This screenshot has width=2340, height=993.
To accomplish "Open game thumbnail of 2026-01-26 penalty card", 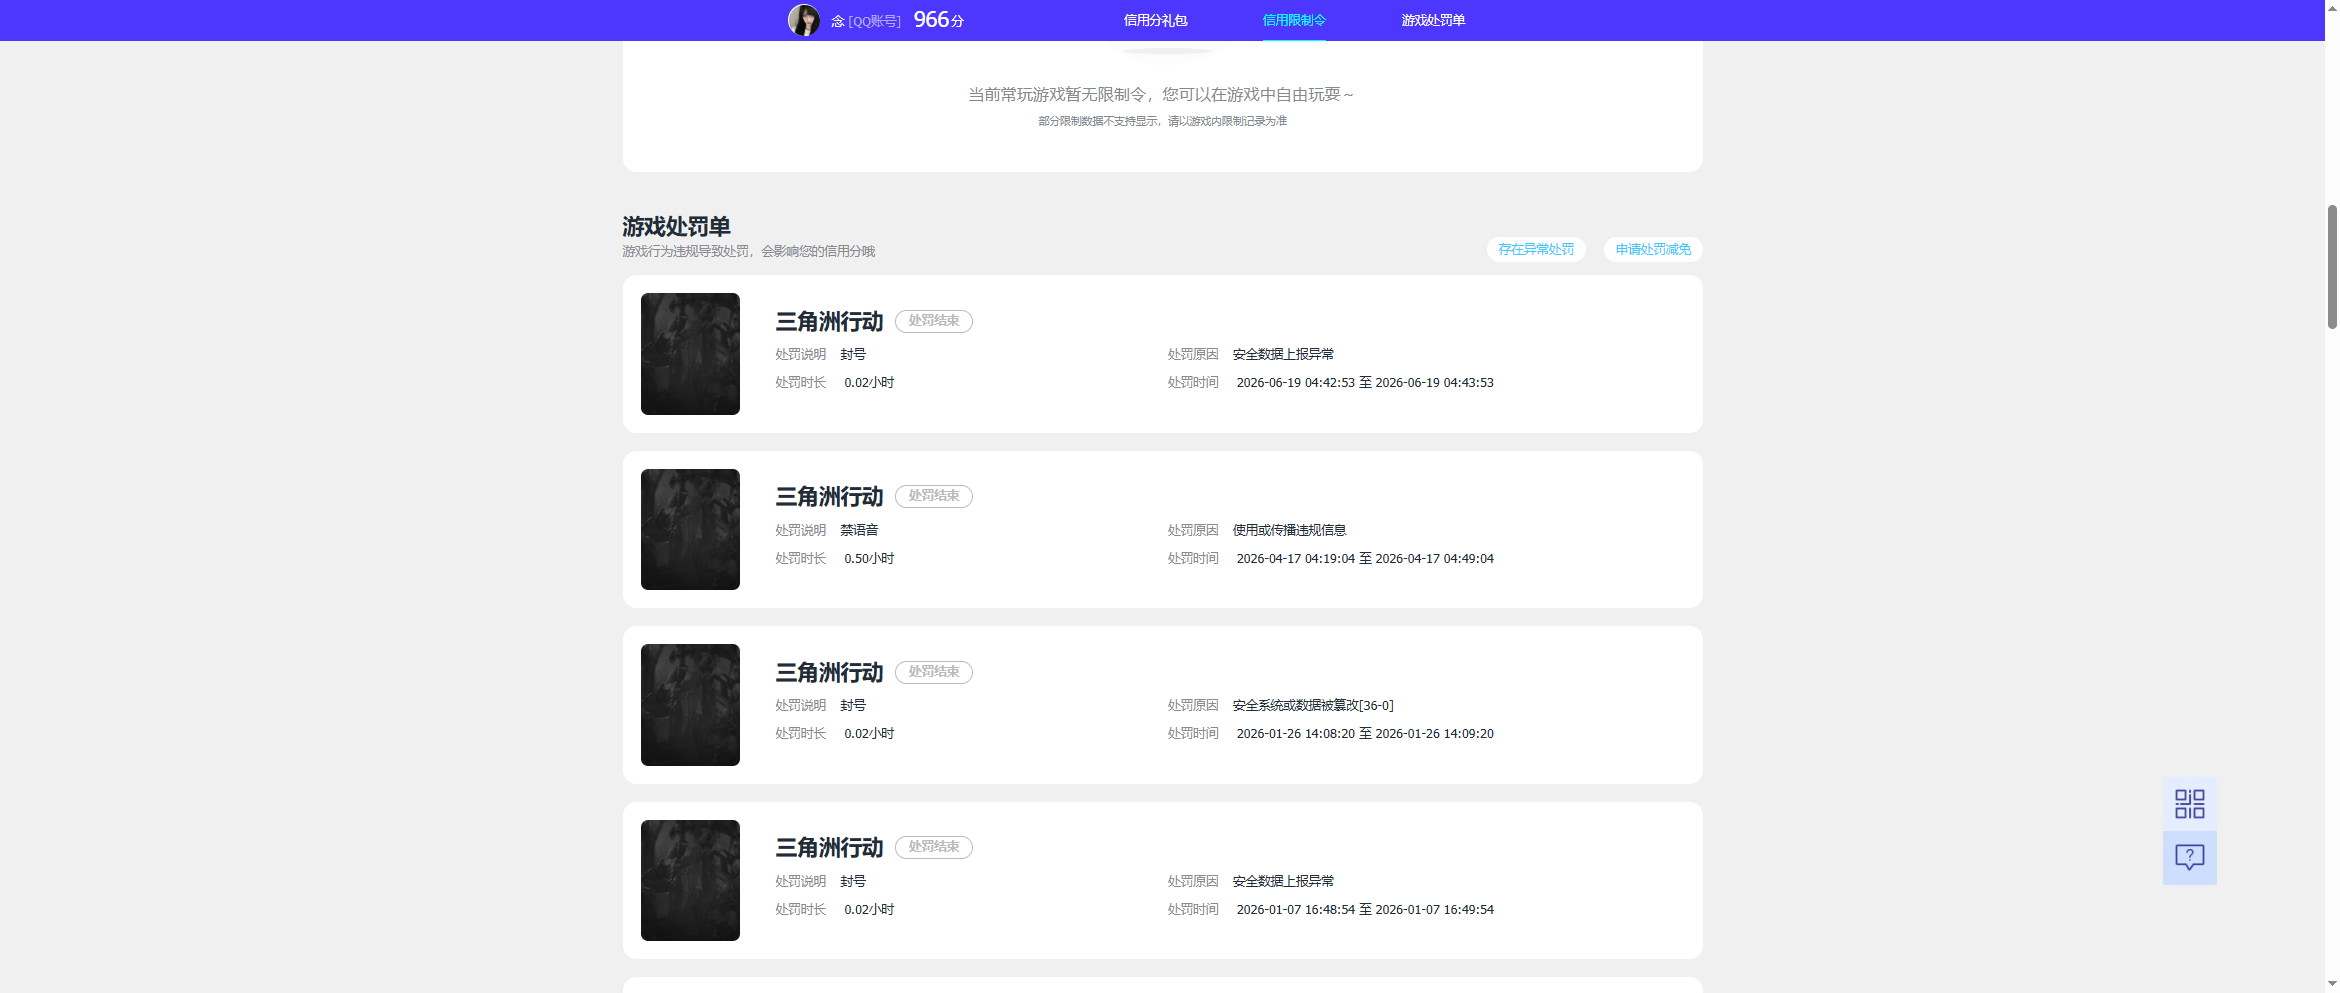I will click(x=690, y=705).
